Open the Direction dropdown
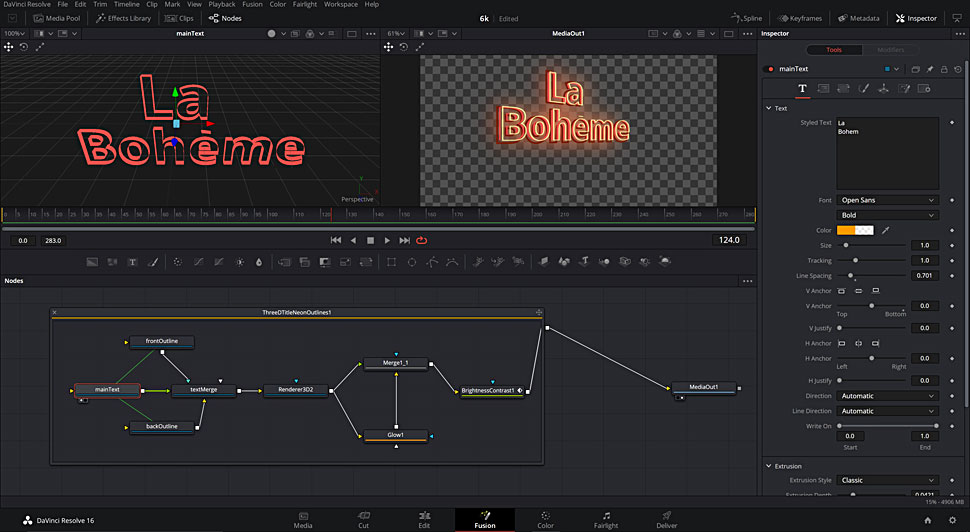 pos(887,396)
